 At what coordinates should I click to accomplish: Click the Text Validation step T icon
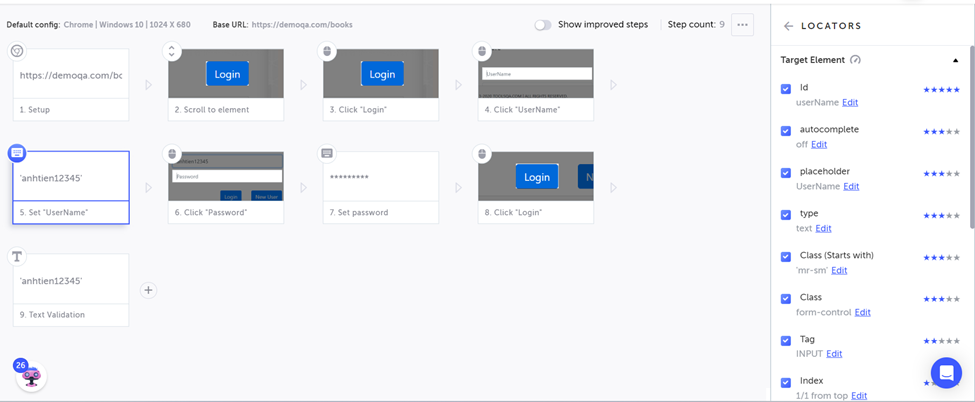point(17,257)
